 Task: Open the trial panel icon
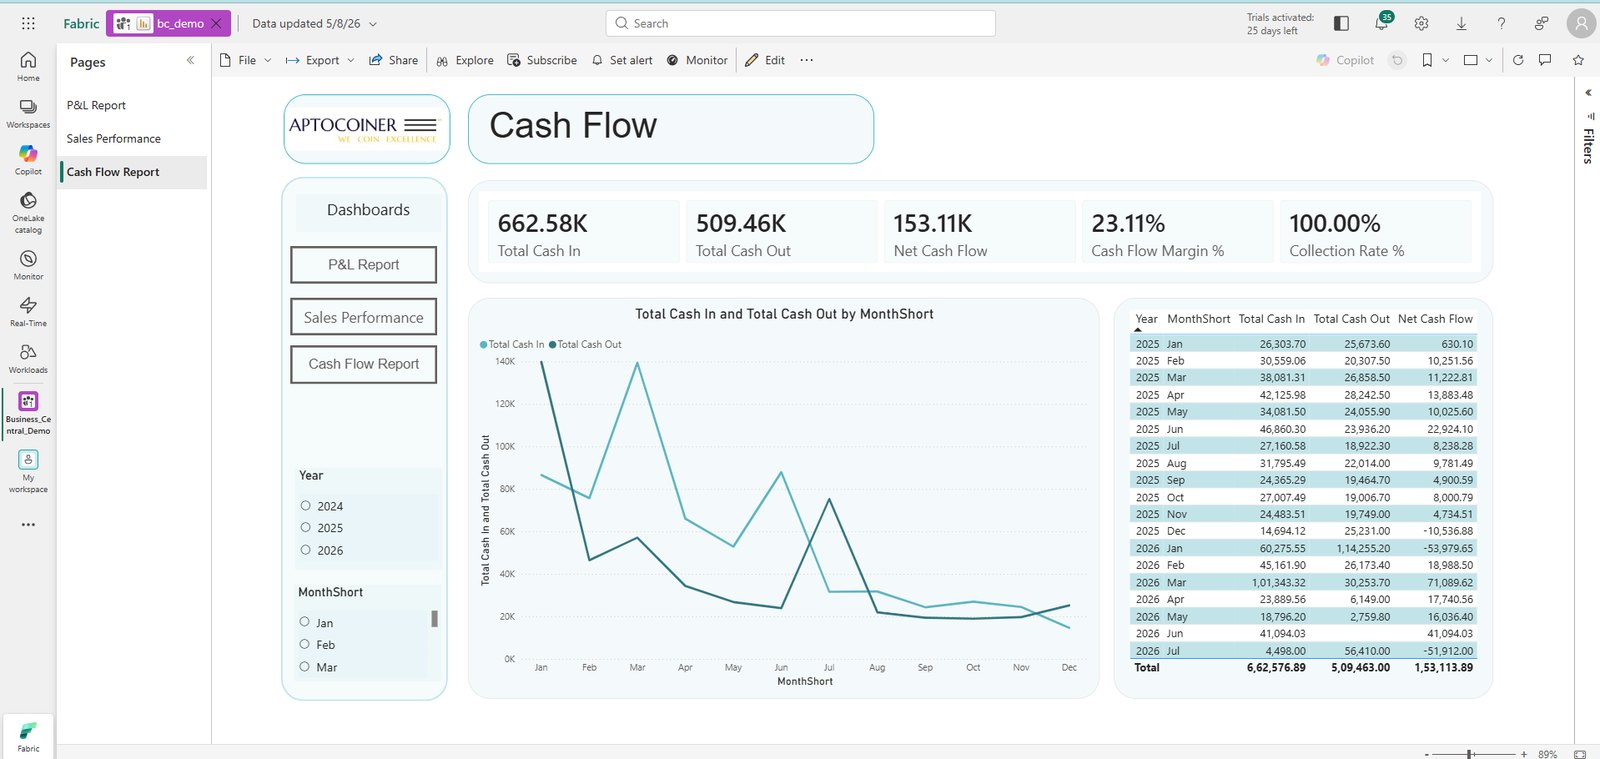1341,23
